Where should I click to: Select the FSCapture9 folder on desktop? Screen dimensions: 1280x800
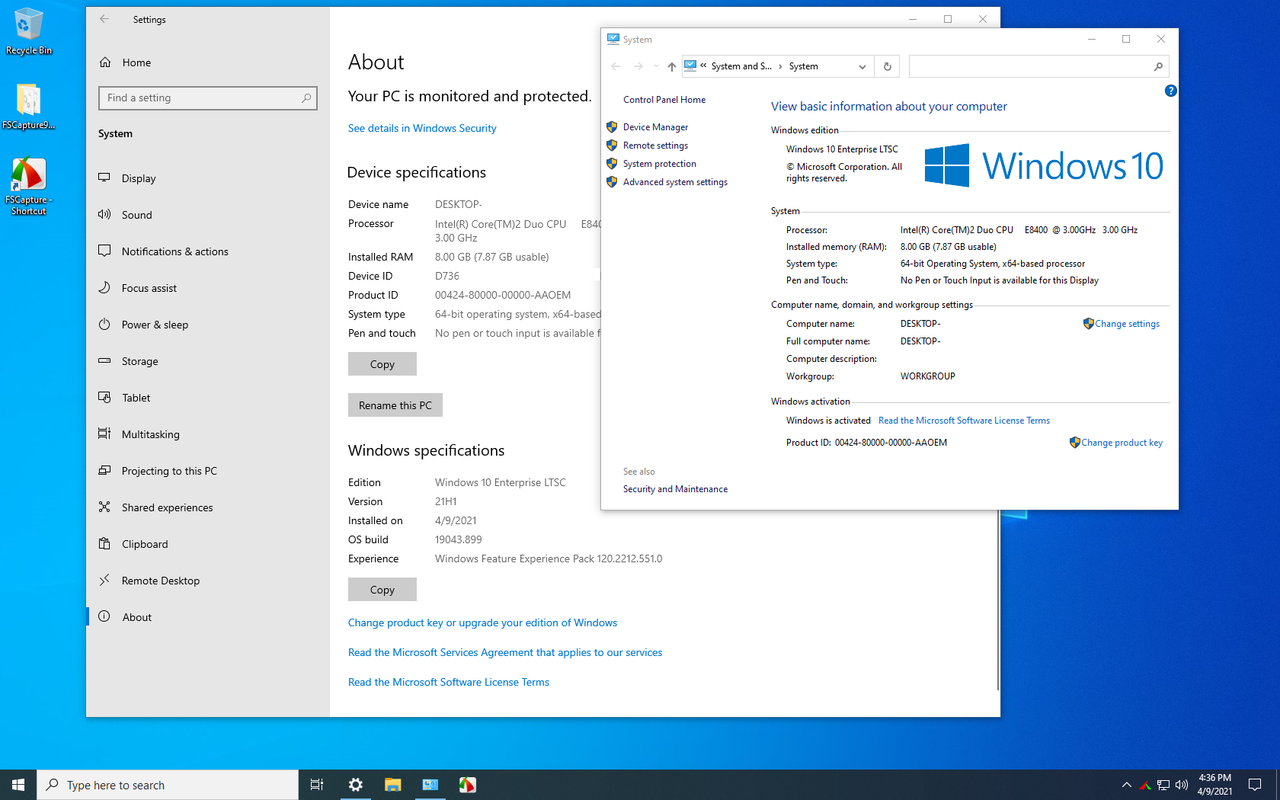(28, 107)
